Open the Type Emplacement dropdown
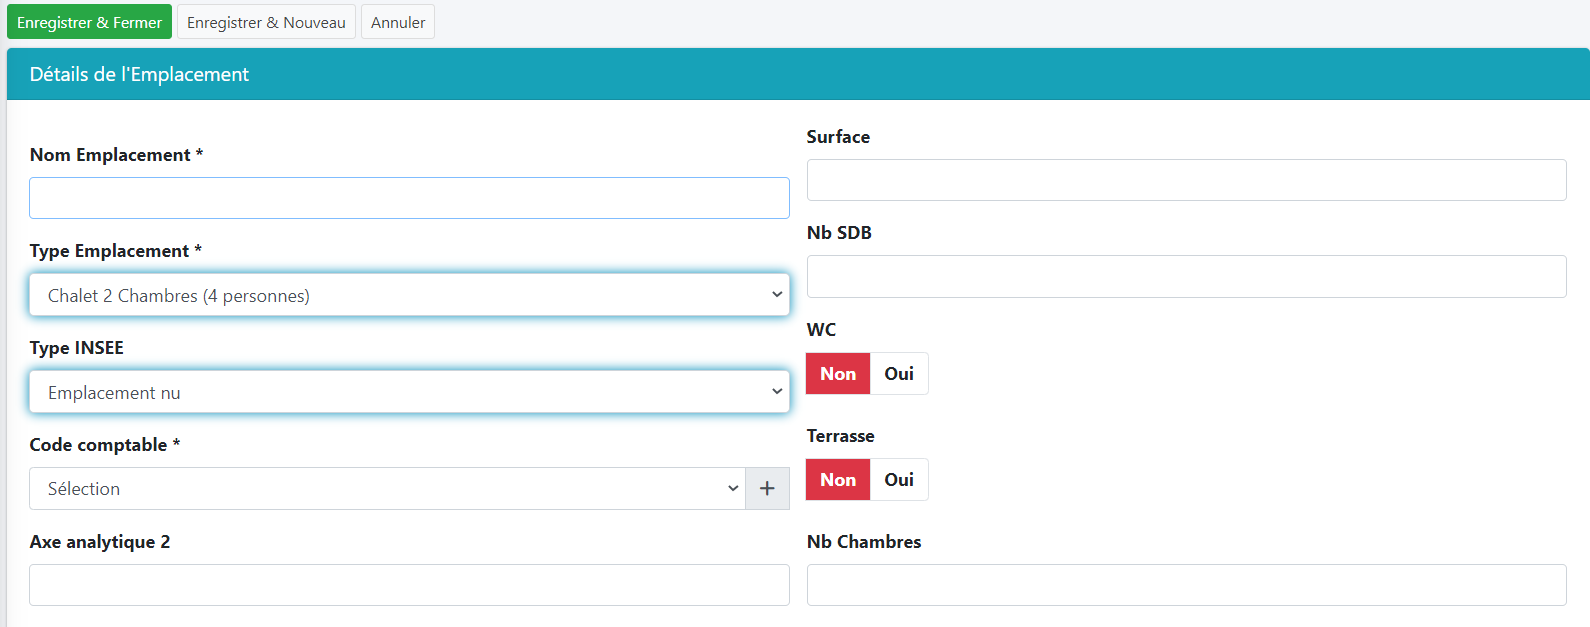The image size is (1590, 627). (409, 295)
